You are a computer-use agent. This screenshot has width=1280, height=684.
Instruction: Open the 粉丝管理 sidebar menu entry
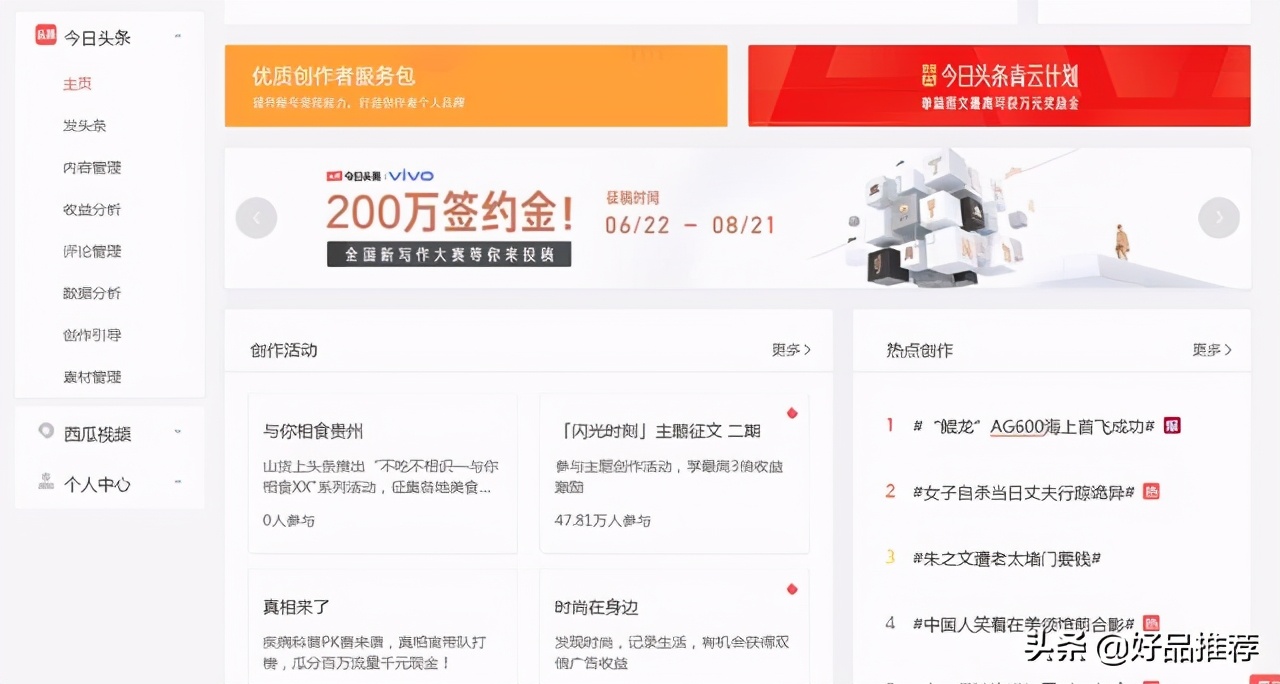[91, 377]
